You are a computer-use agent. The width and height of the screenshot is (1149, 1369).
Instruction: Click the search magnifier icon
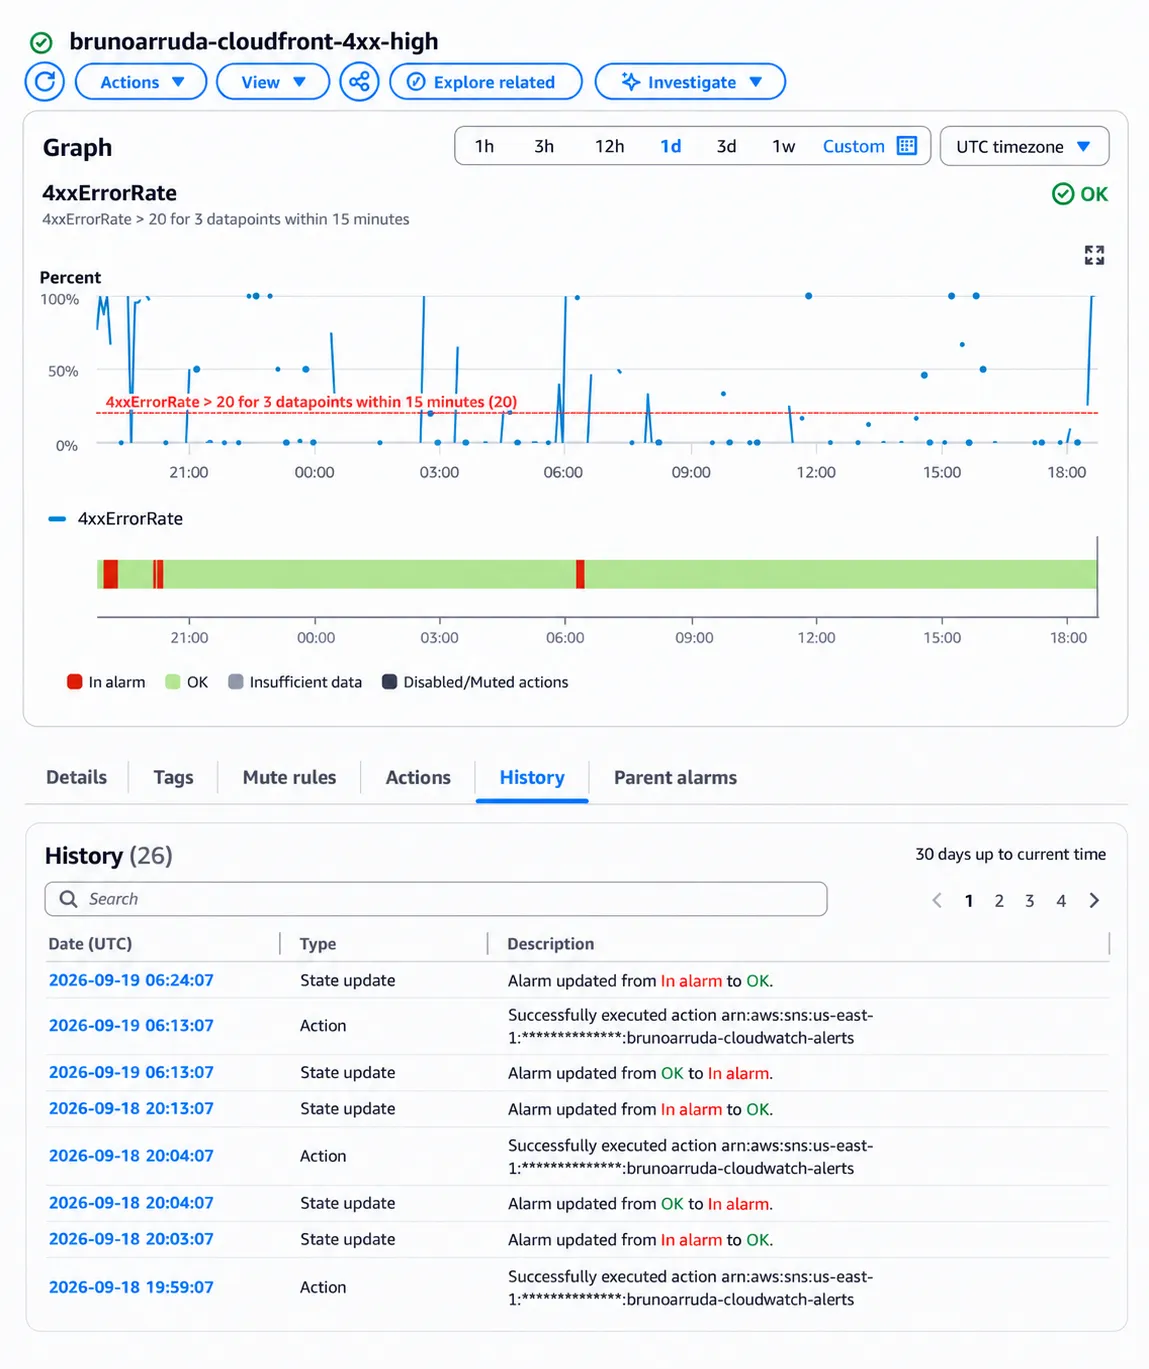68,899
